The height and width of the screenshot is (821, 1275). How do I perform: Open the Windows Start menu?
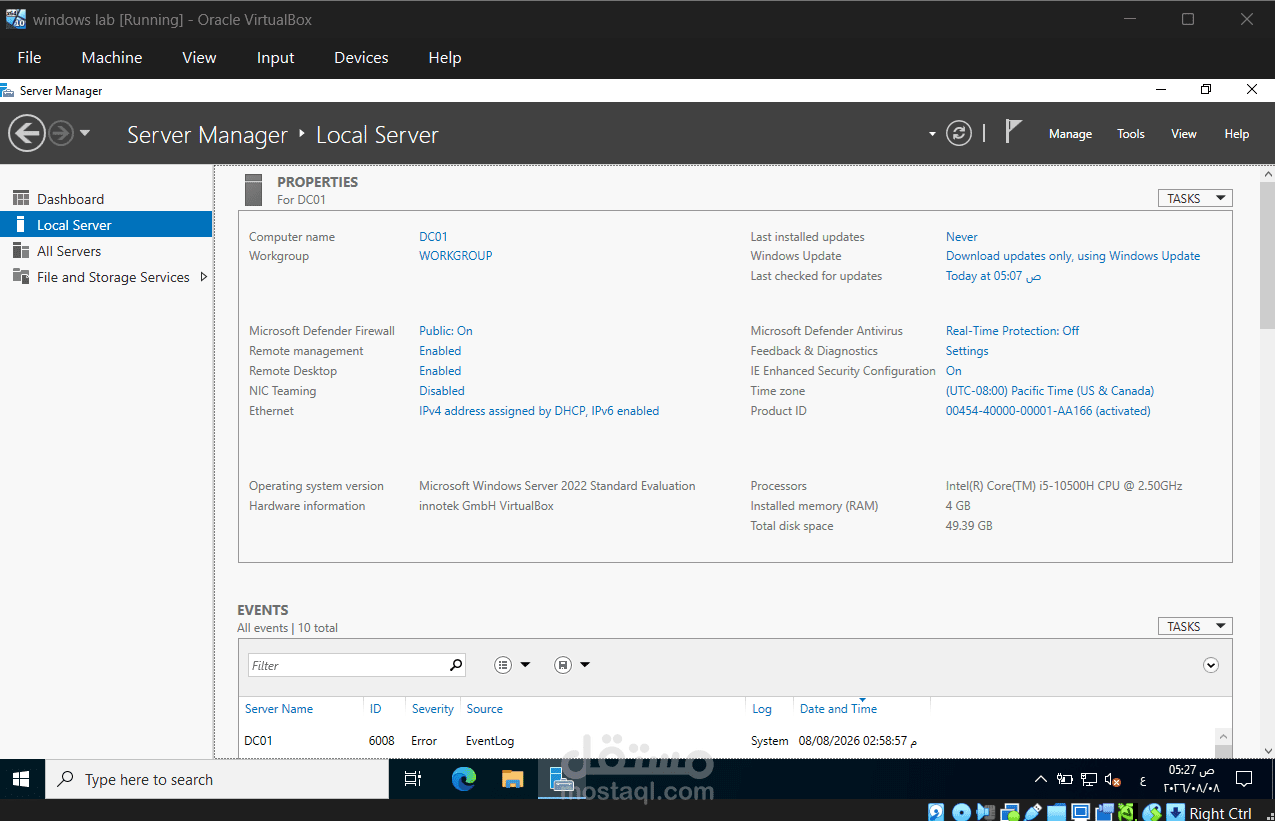point(21,779)
